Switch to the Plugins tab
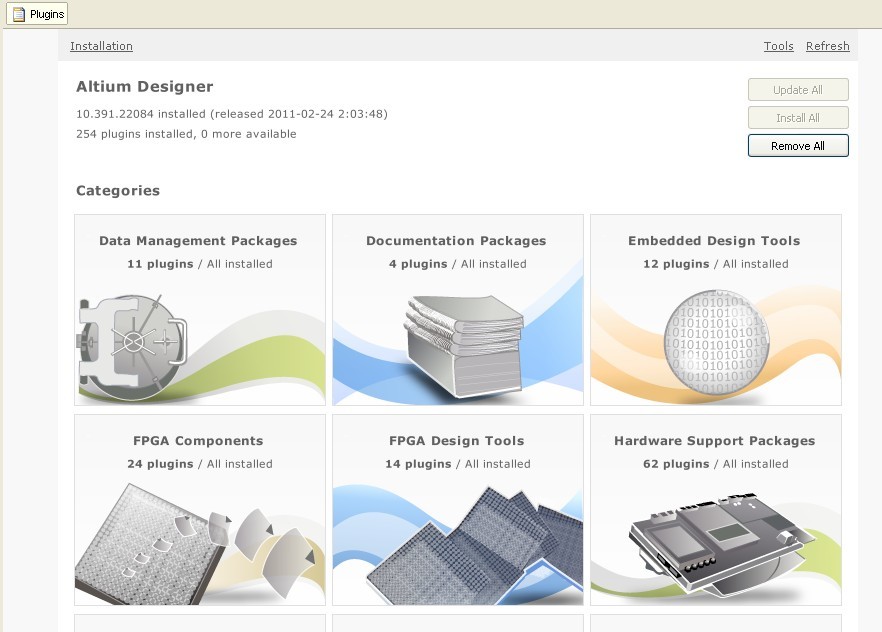This screenshot has width=882, height=632. pos(37,14)
